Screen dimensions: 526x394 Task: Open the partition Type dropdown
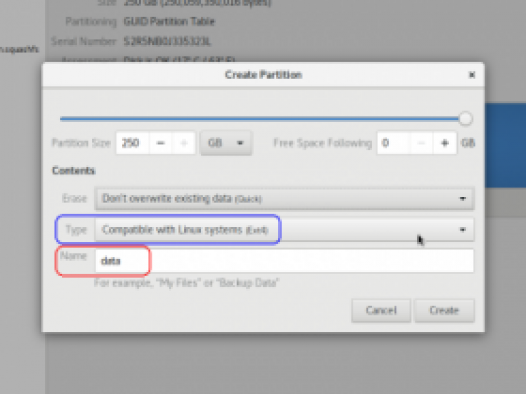click(x=284, y=230)
